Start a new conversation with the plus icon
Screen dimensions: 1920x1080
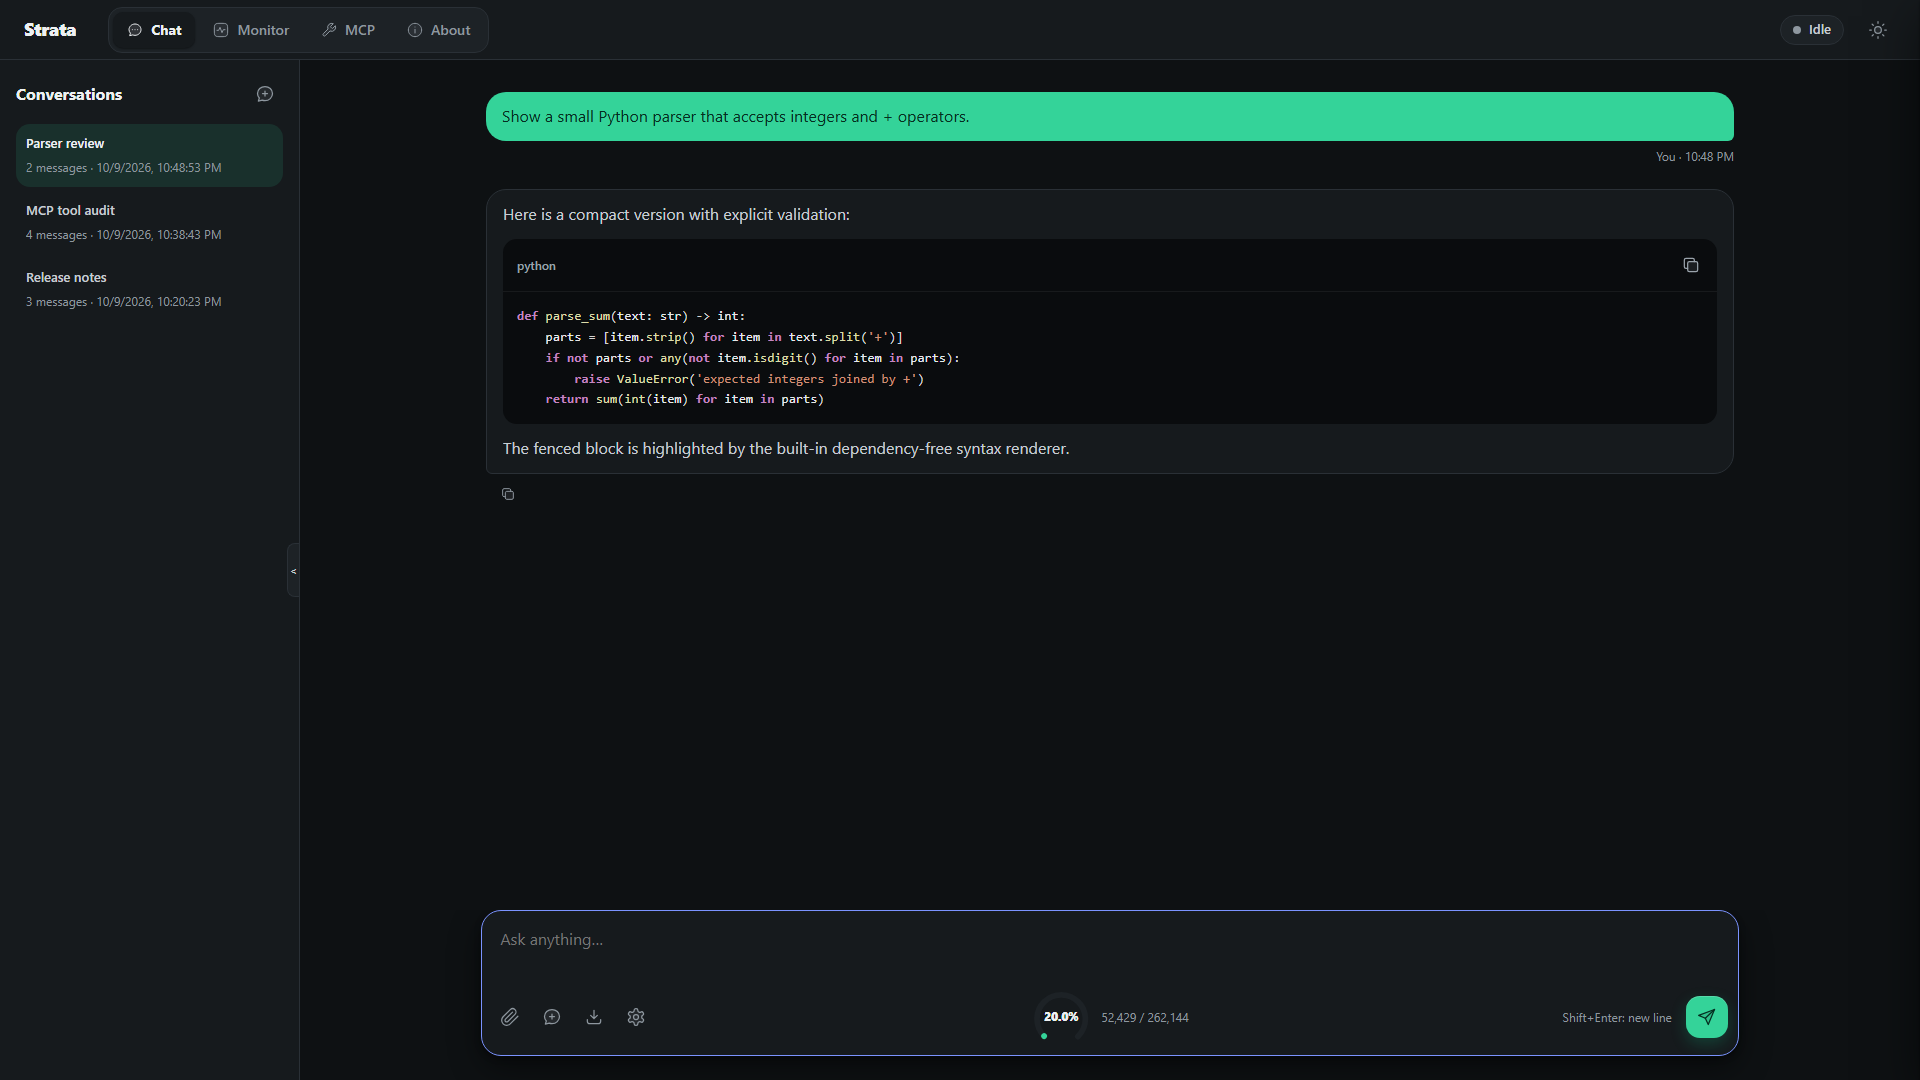(x=265, y=94)
